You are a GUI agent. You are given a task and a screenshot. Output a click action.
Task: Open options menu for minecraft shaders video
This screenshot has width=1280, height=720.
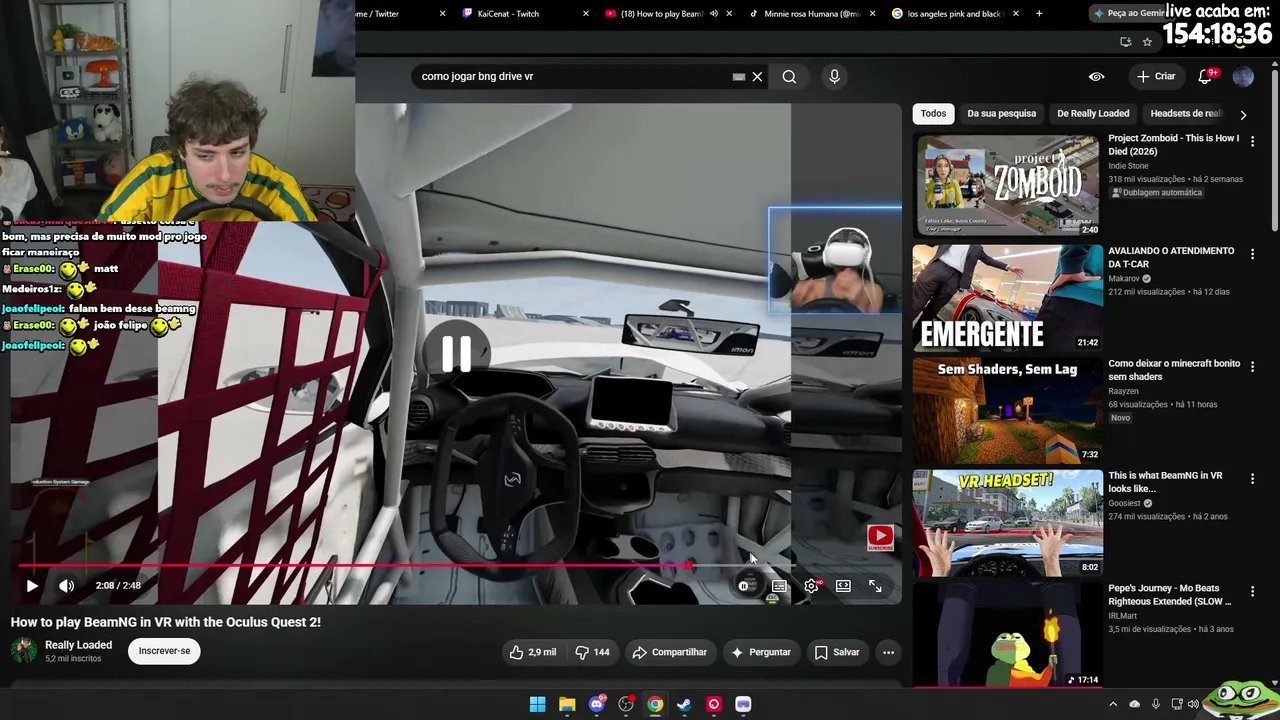[1252, 367]
